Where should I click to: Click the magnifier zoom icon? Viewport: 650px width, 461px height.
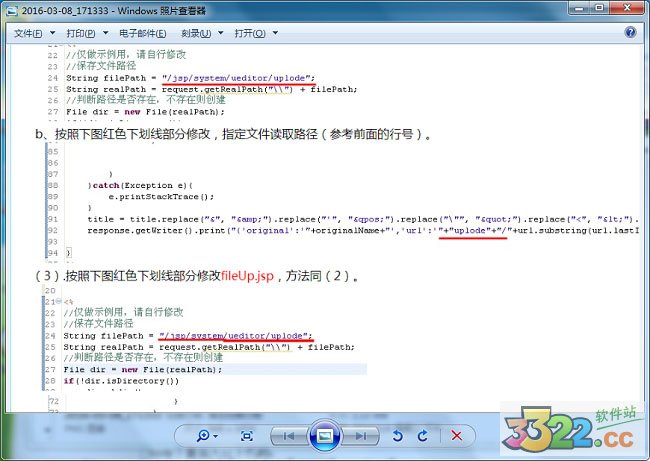(x=203, y=436)
